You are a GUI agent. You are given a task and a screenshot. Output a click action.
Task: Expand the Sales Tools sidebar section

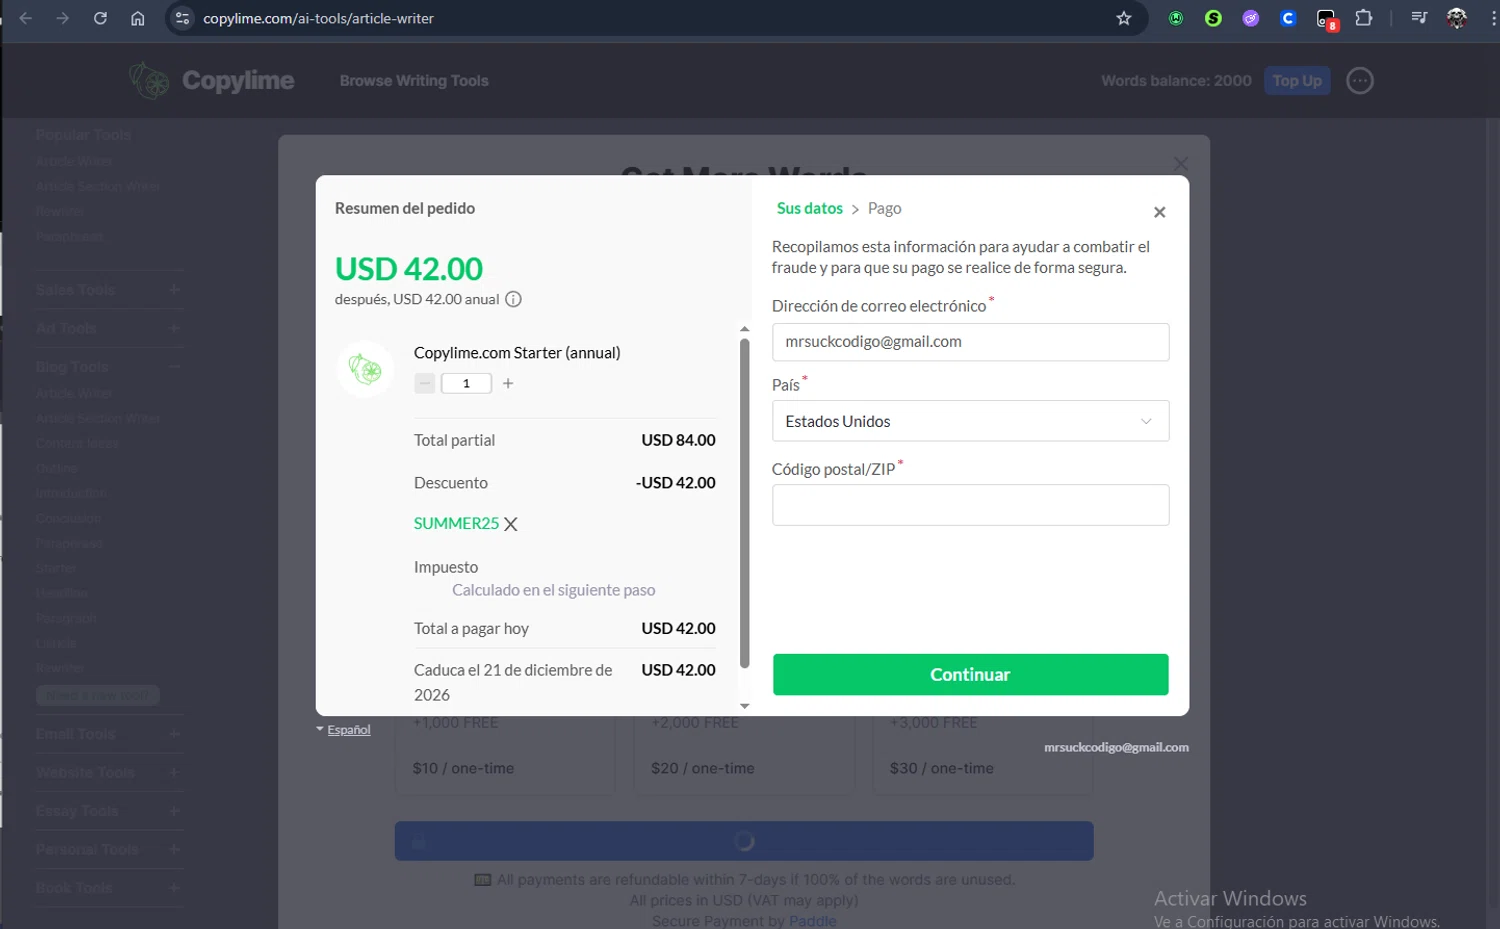click(x=109, y=290)
